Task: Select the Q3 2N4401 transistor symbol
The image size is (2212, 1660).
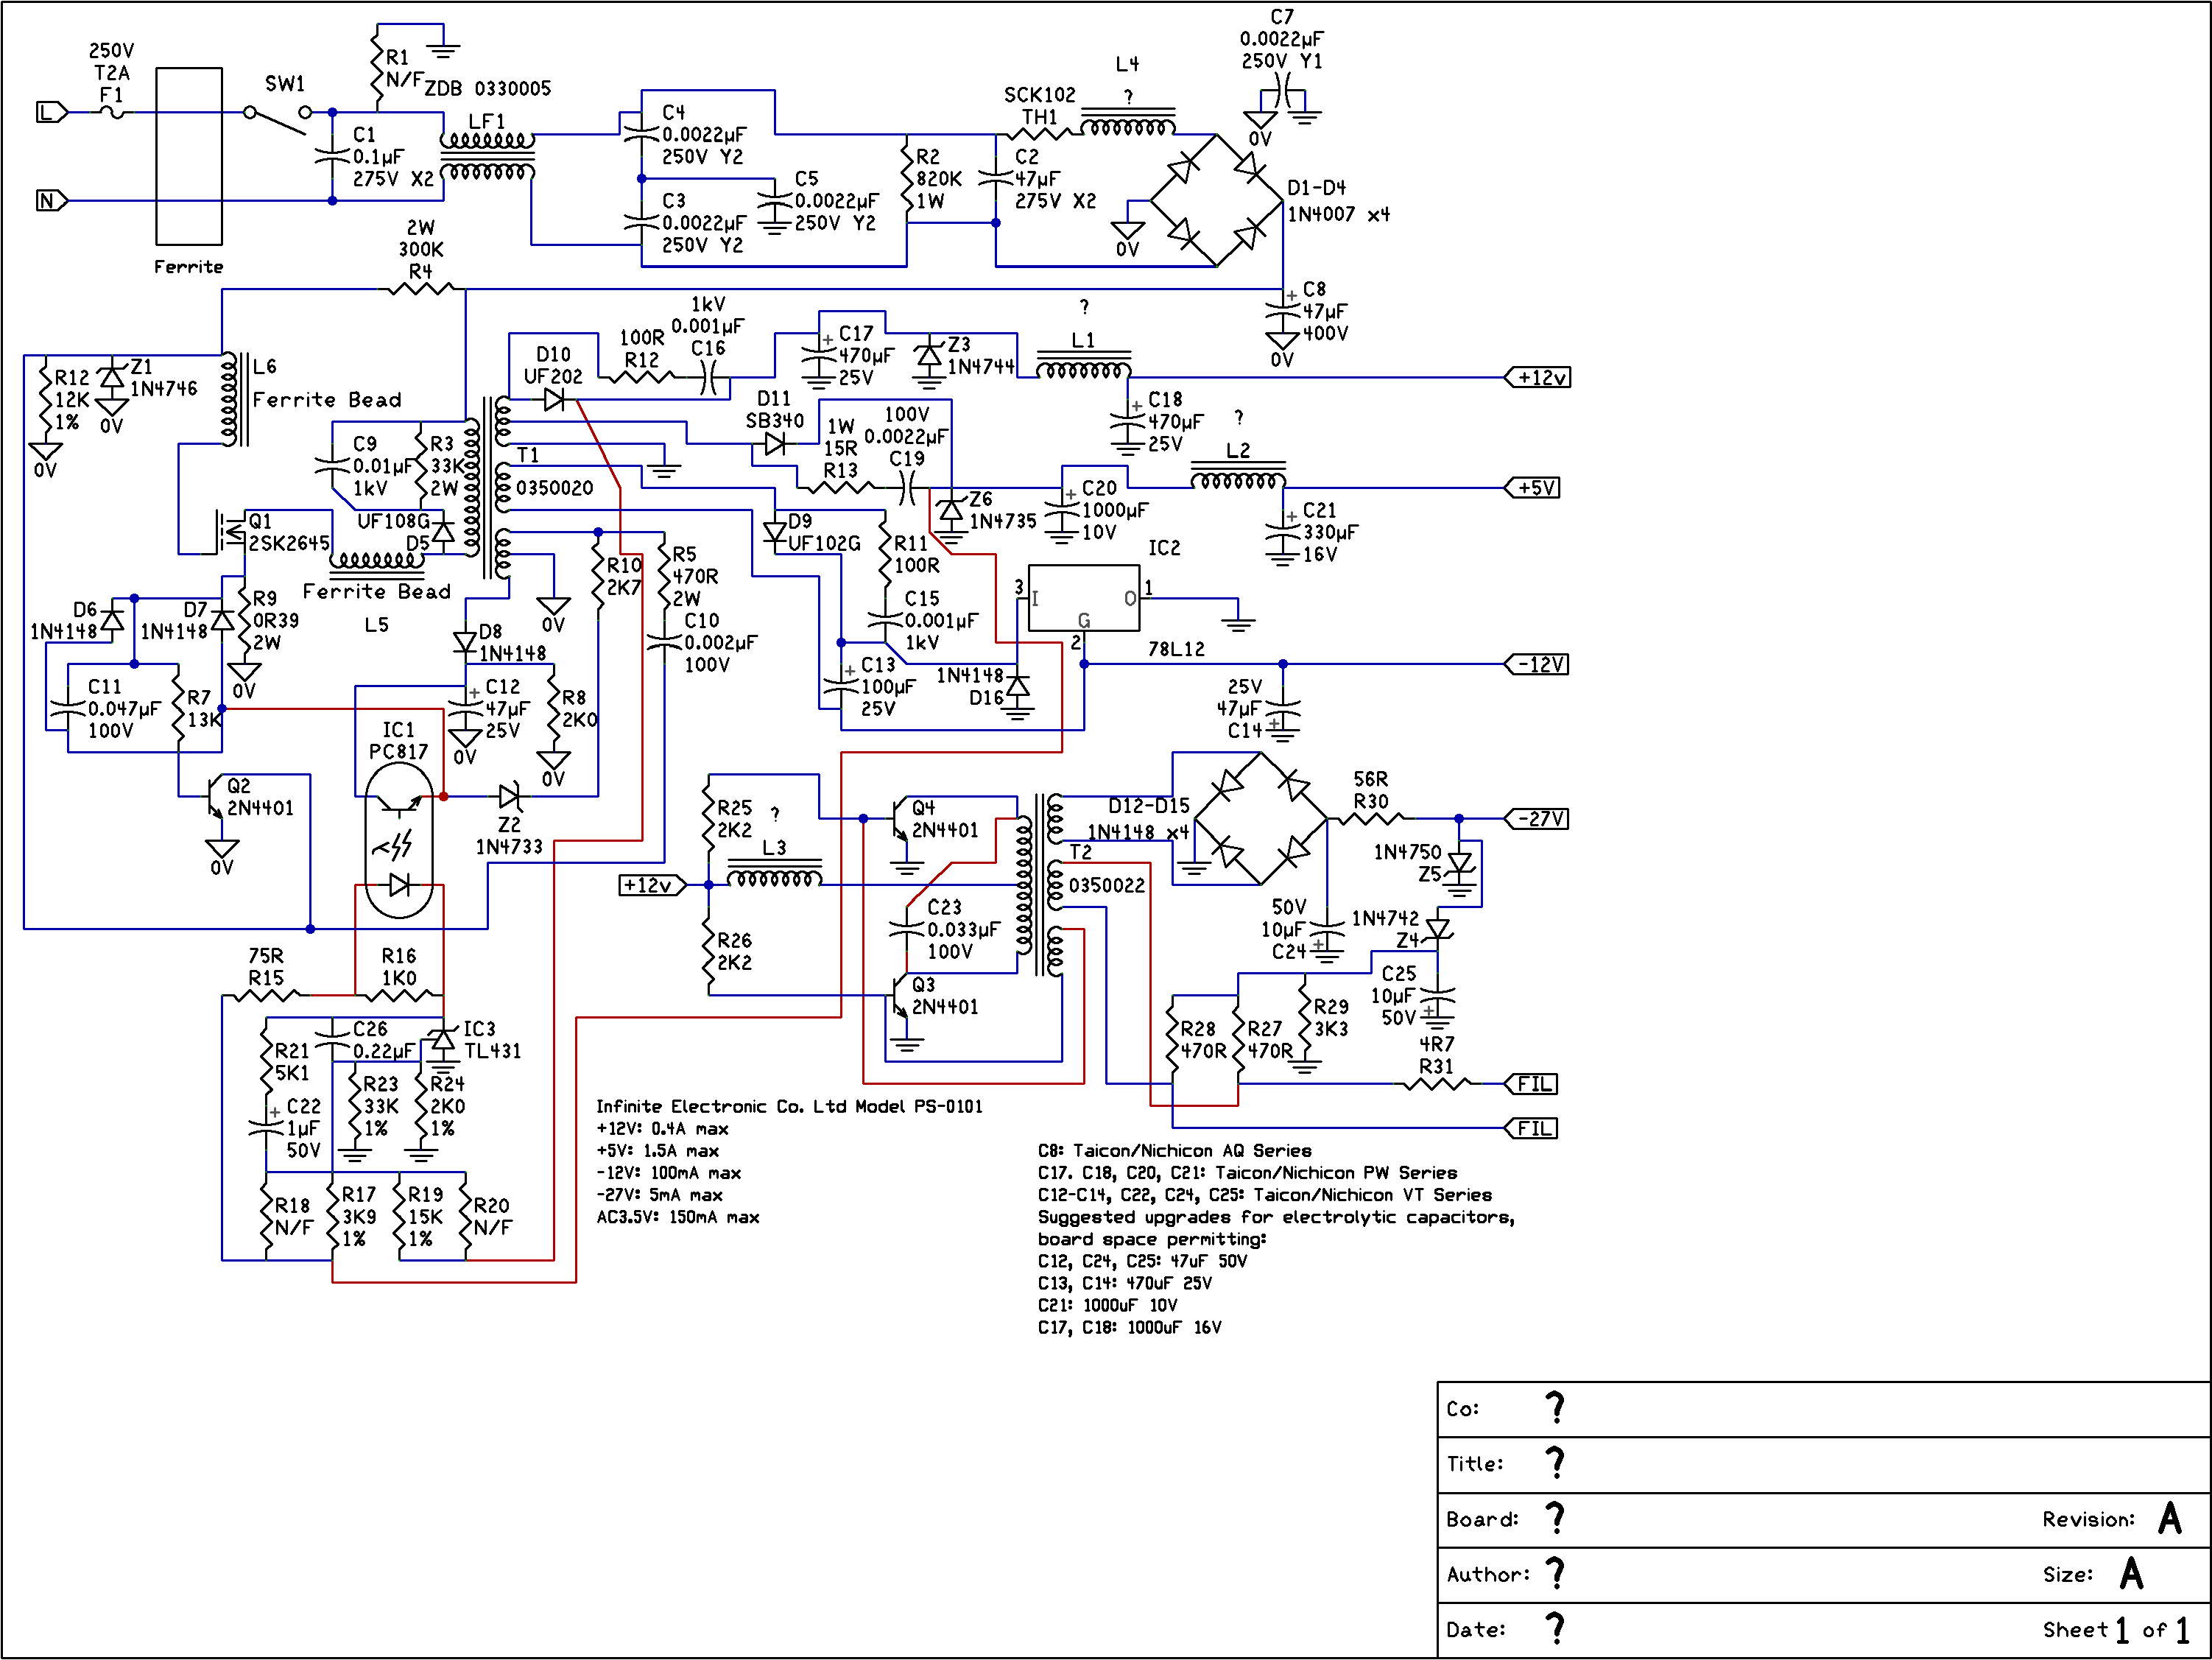Action: click(x=899, y=996)
